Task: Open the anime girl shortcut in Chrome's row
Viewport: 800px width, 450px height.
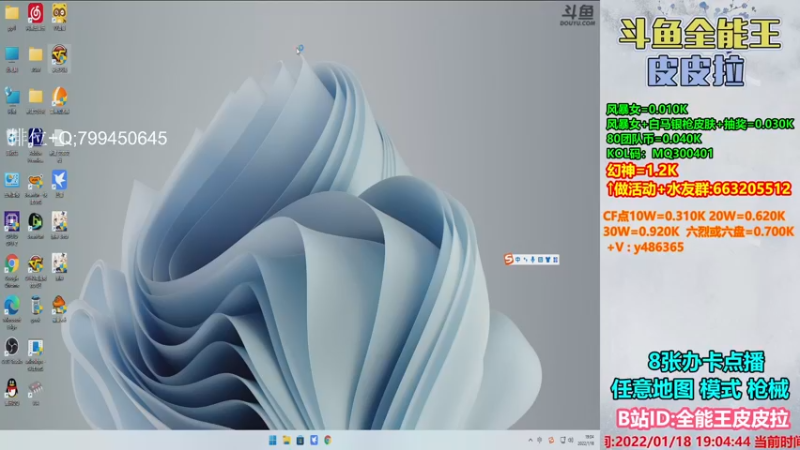Action: 59,266
